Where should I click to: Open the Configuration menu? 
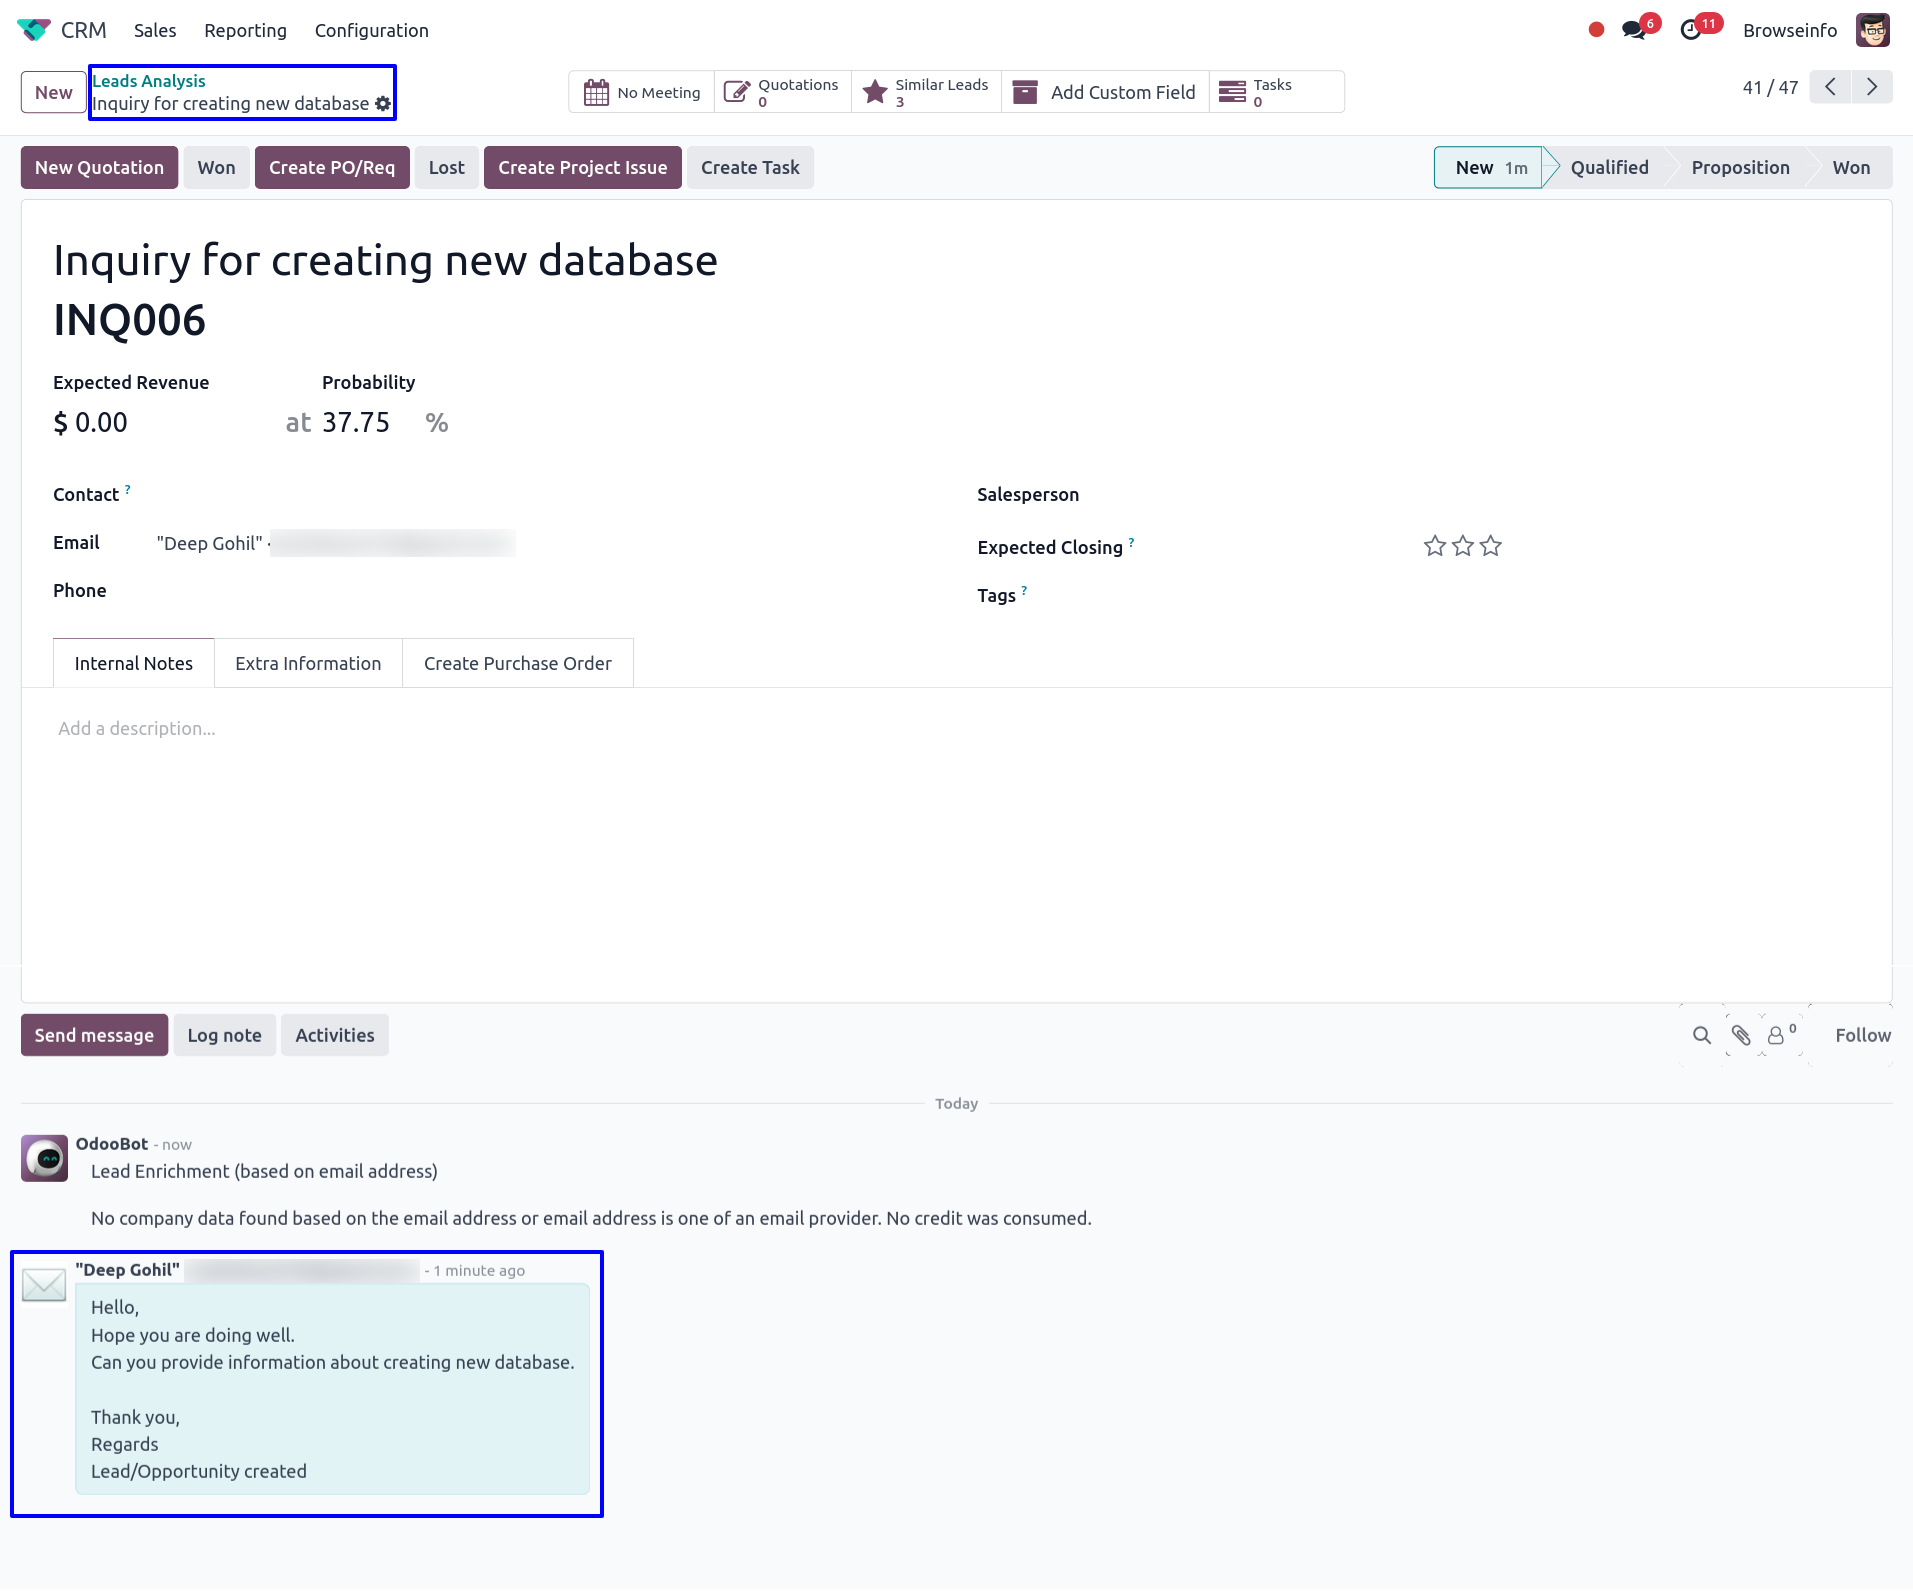(x=372, y=30)
